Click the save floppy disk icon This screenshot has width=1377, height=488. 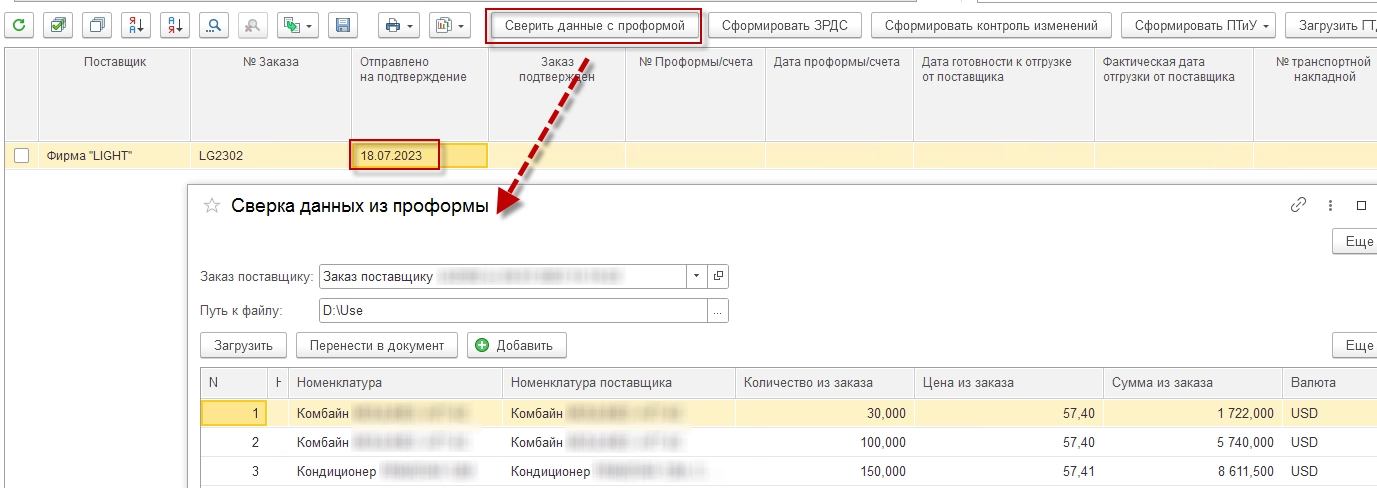pos(343,24)
